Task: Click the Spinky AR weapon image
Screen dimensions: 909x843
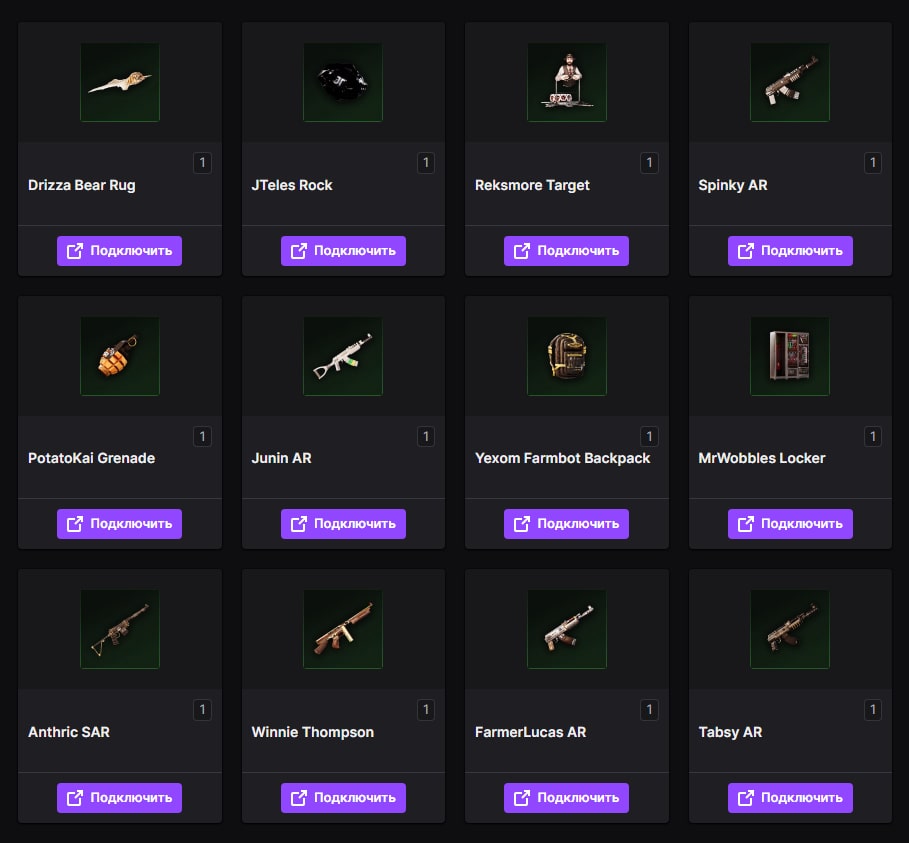Action: (x=790, y=82)
